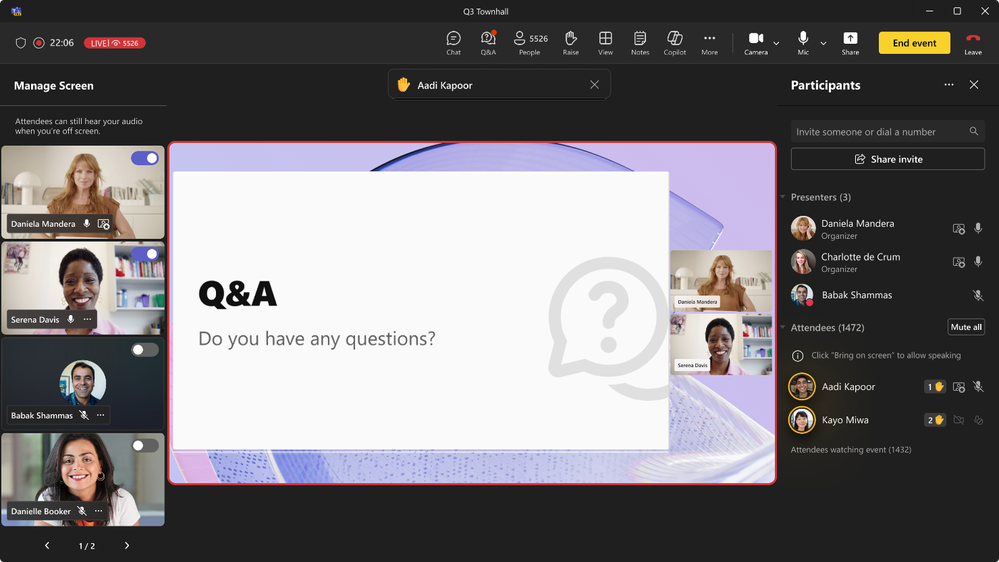Click Charlotte de Crum's microphone icon
This screenshot has width=999, height=562.
click(x=978, y=262)
